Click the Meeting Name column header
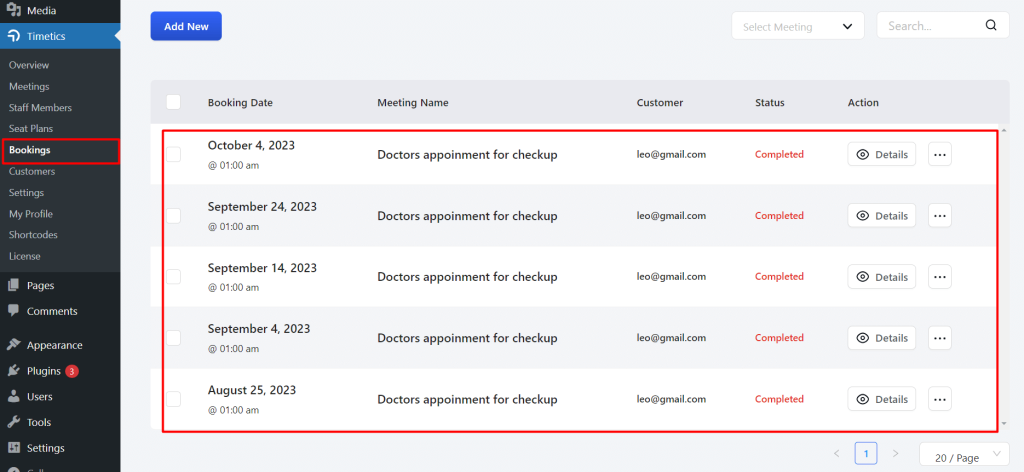The height and width of the screenshot is (472, 1024). pyautogui.click(x=413, y=102)
